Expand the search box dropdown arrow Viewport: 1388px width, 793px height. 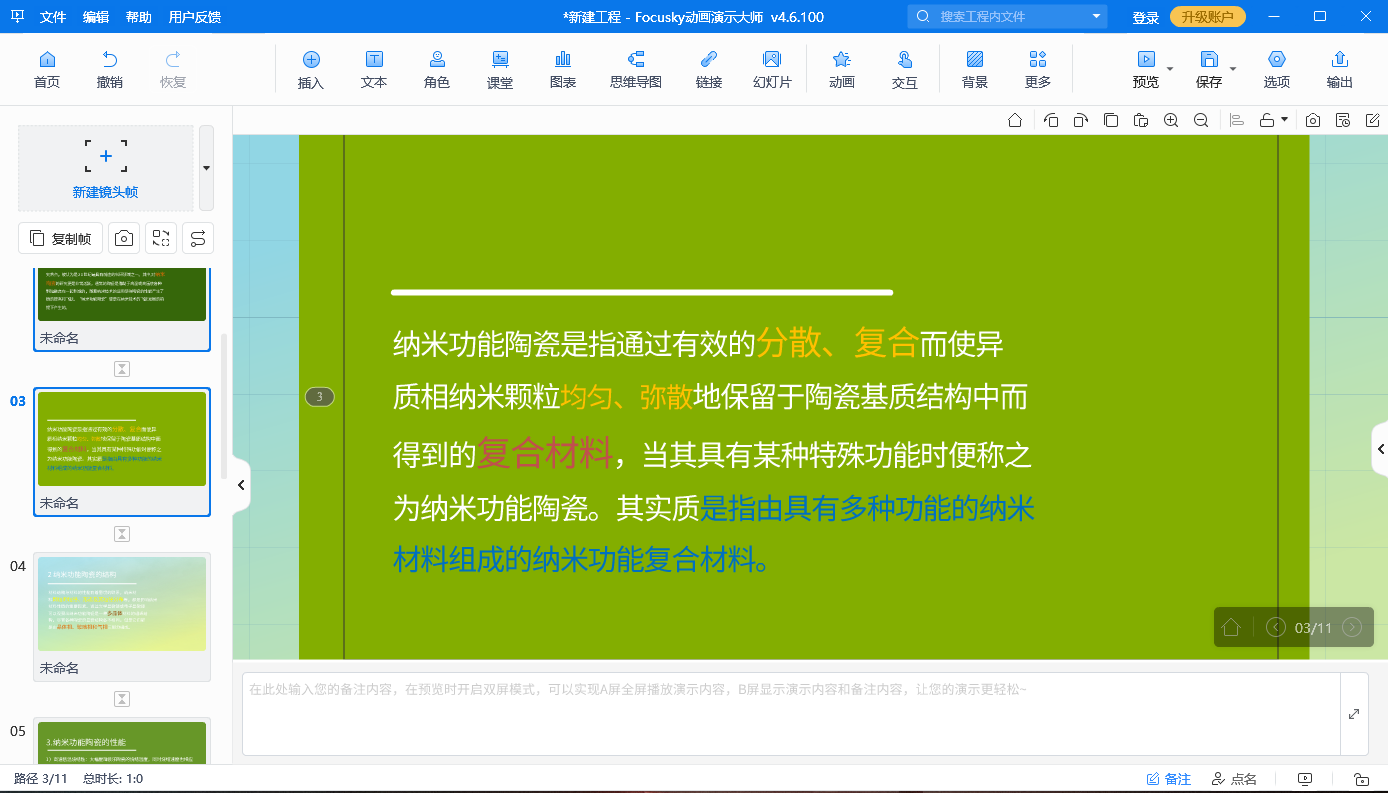1097,16
